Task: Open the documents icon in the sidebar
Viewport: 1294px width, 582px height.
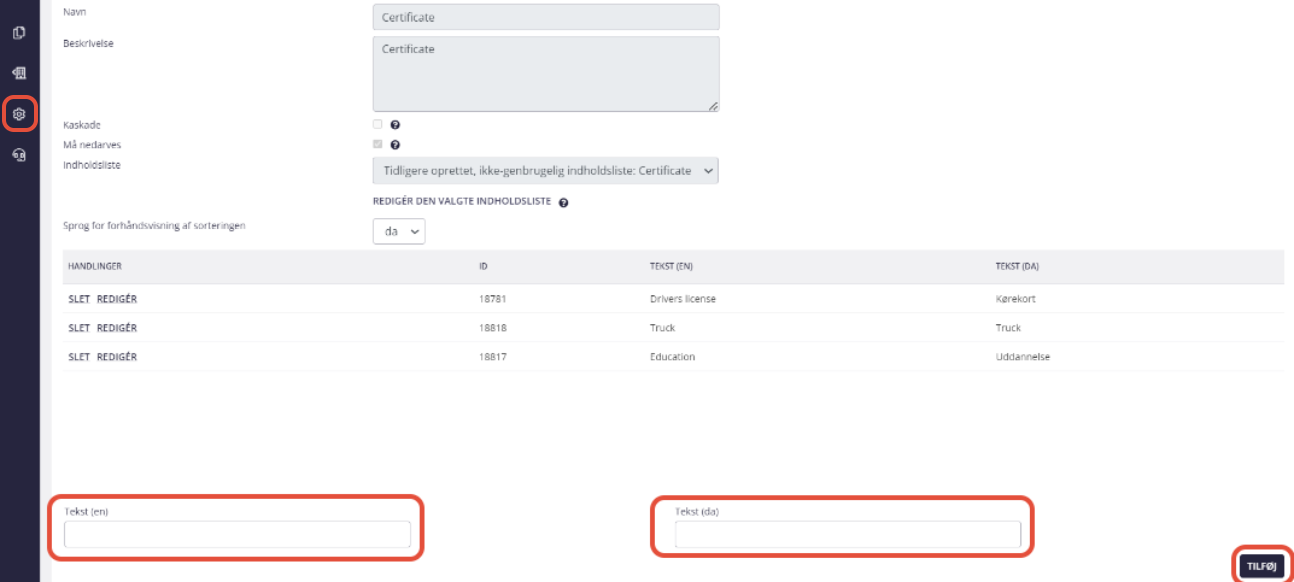Action: click(18, 33)
